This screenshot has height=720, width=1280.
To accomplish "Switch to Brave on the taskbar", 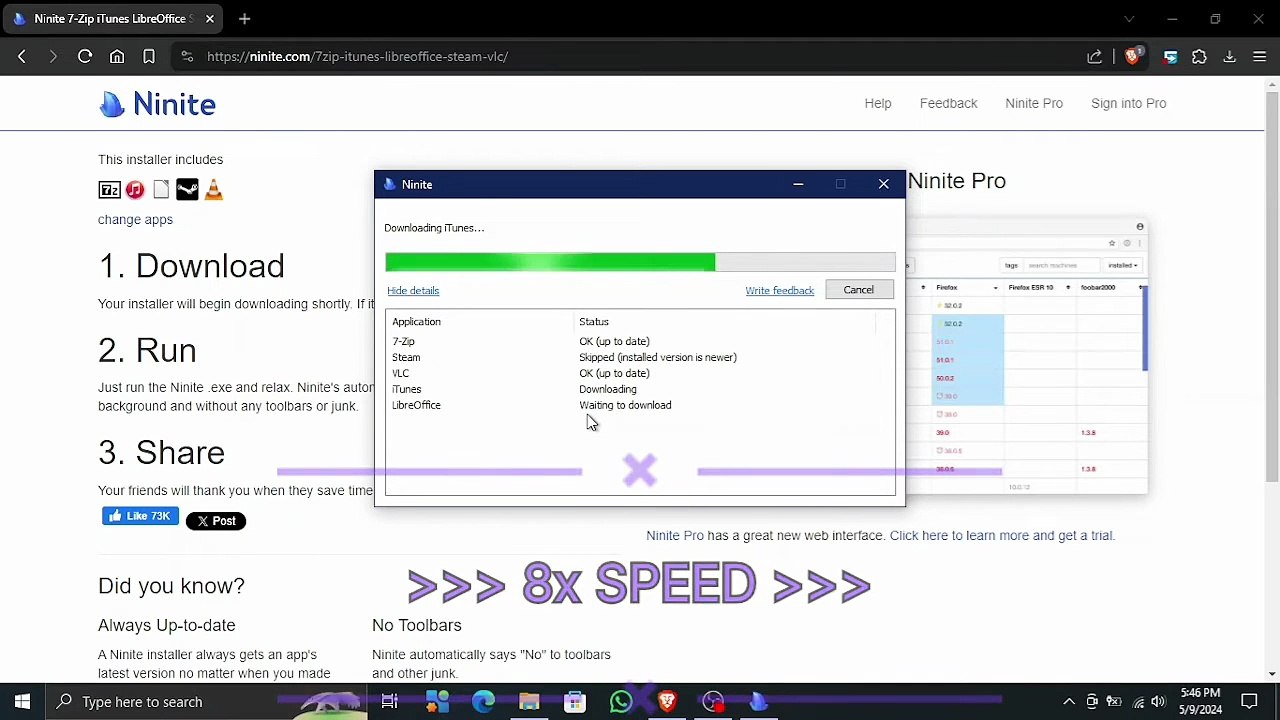I will [x=667, y=702].
